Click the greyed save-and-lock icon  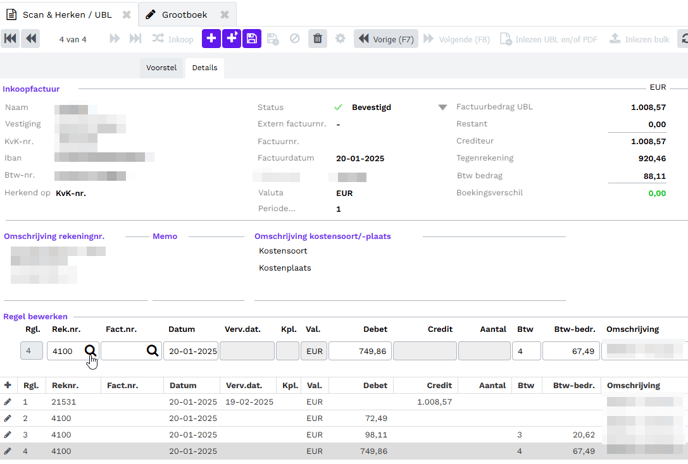(x=273, y=39)
